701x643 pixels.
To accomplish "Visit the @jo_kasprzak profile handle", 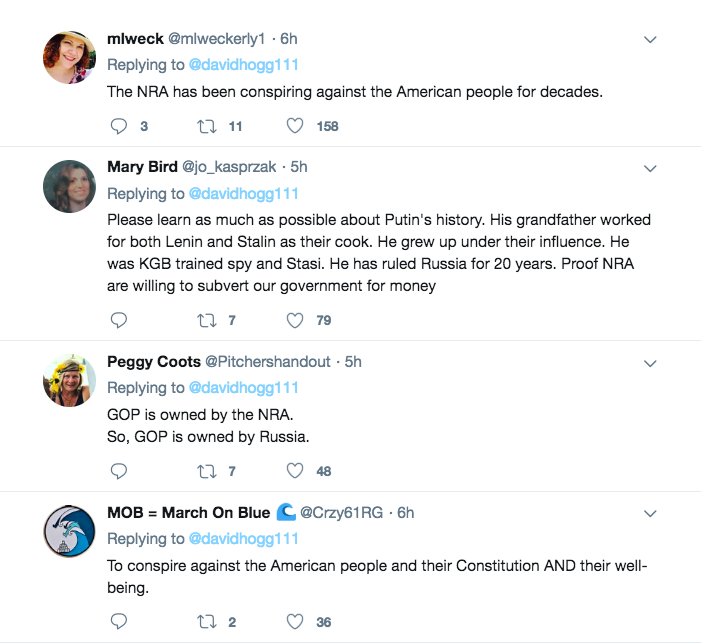I will pos(231,167).
